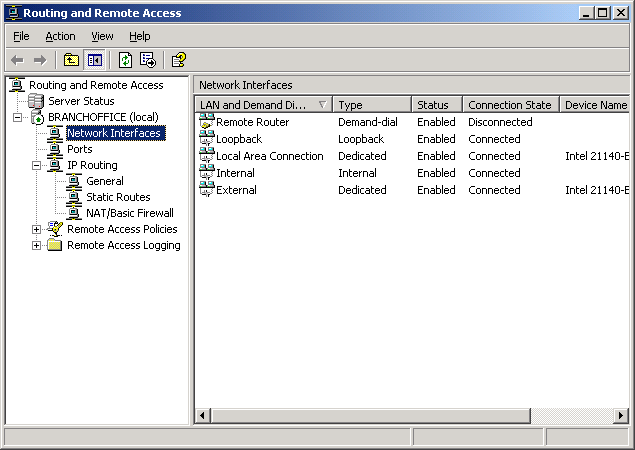The image size is (635, 450).
Task: Select the External row name
Action: coord(236,190)
